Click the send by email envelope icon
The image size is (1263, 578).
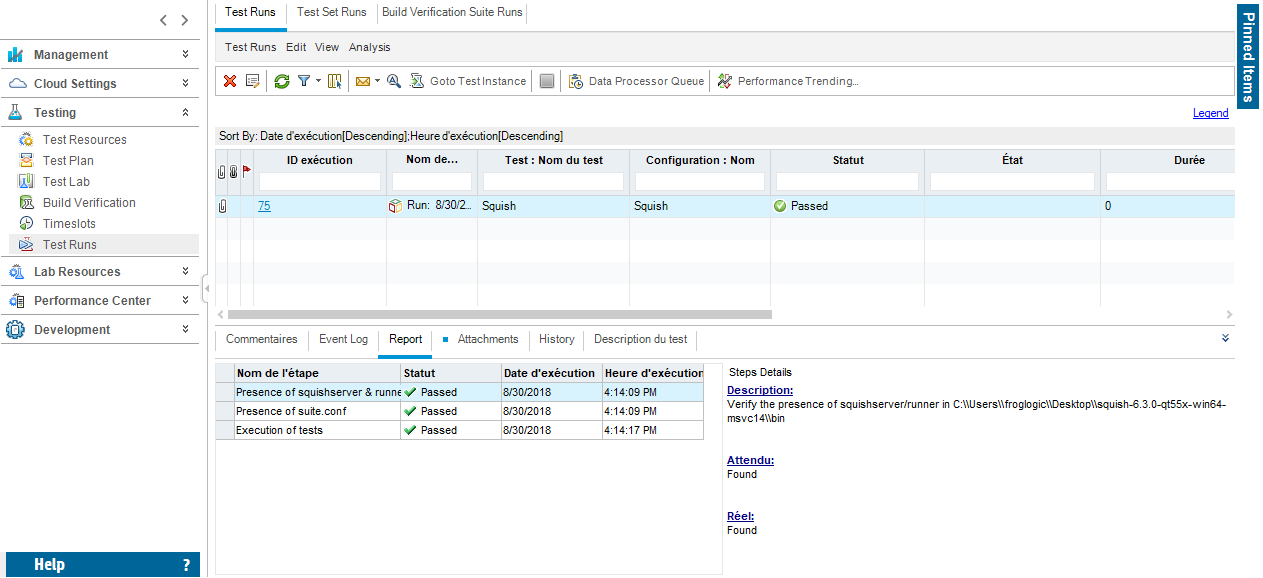(363, 81)
